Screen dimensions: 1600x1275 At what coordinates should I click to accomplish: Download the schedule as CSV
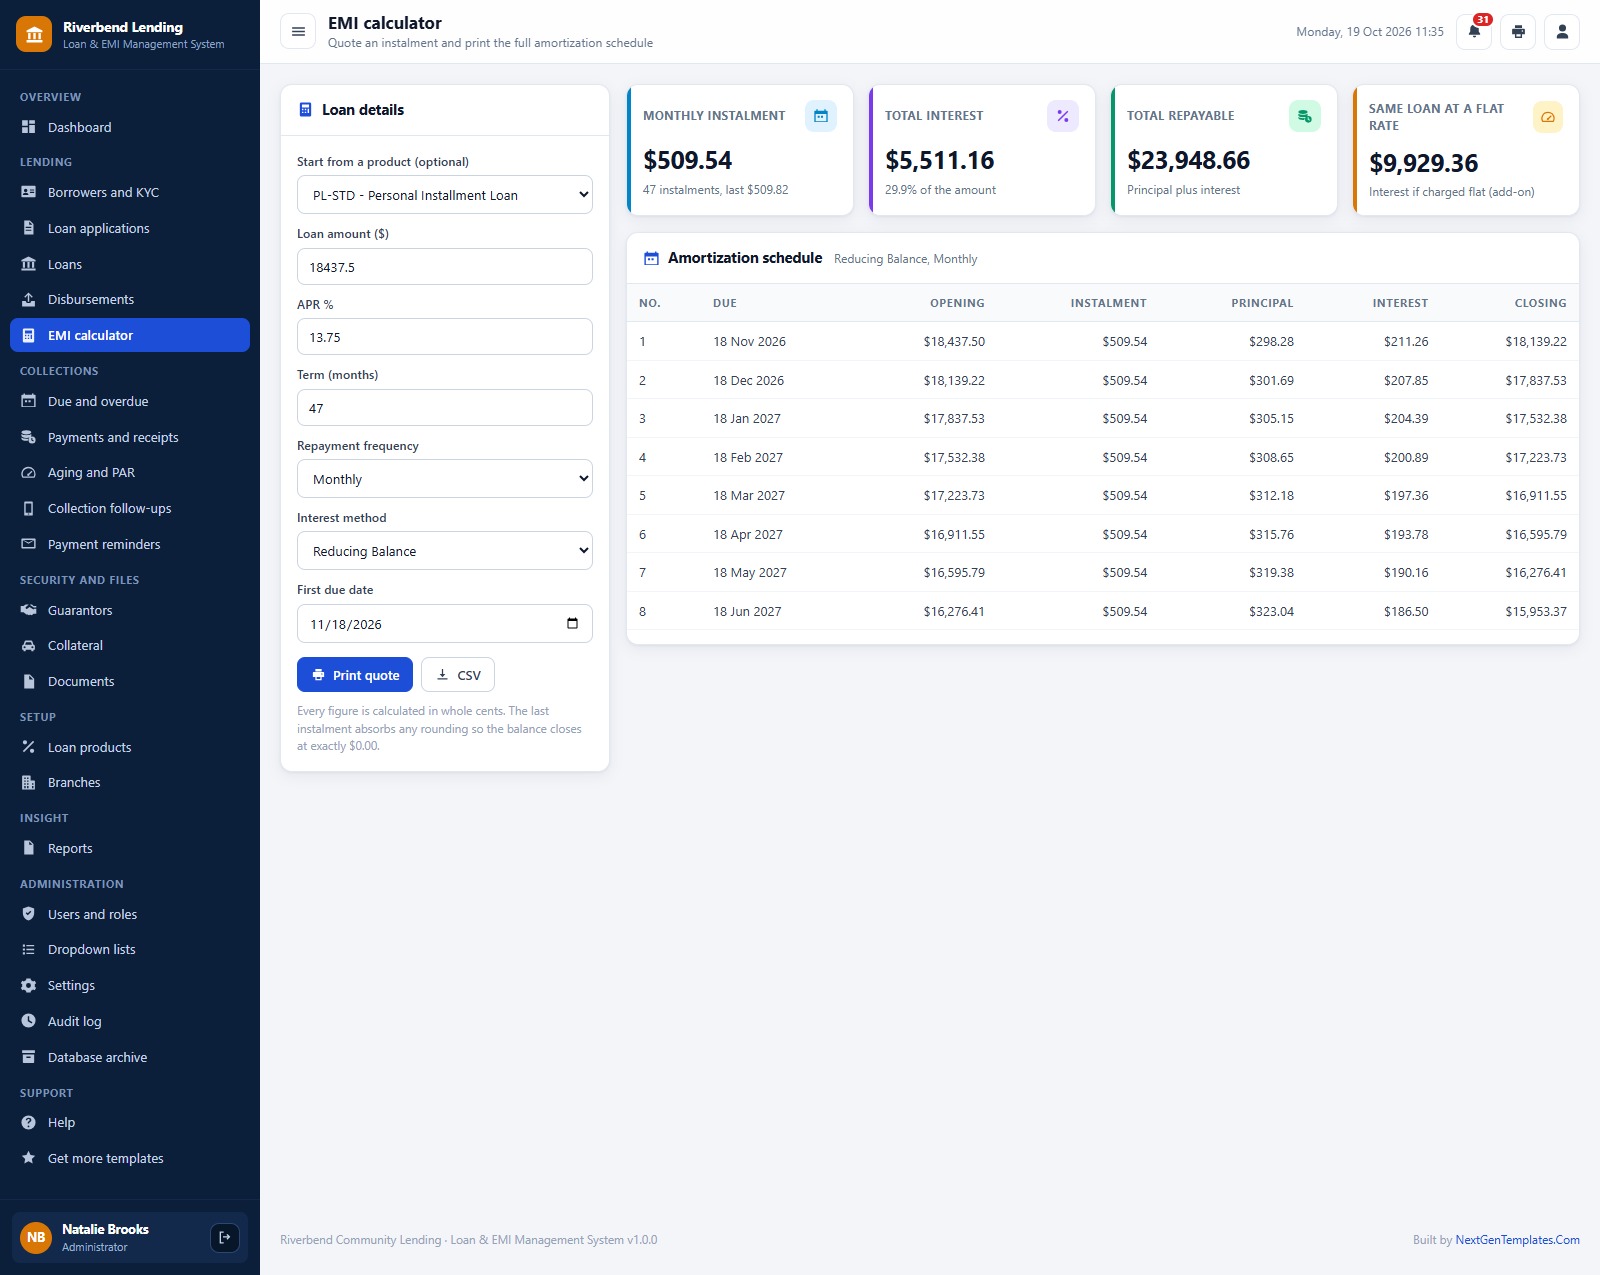click(458, 675)
